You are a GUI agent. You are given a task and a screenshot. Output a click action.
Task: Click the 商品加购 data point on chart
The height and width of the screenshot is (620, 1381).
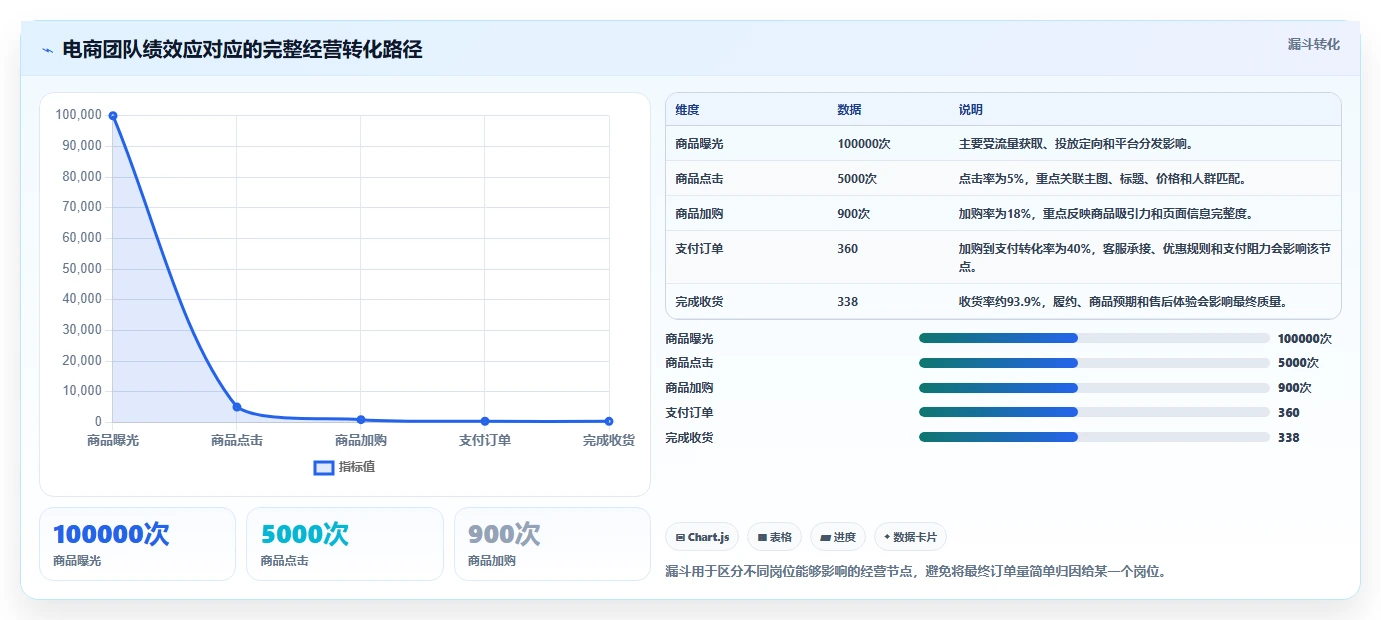[x=361, y=420]
